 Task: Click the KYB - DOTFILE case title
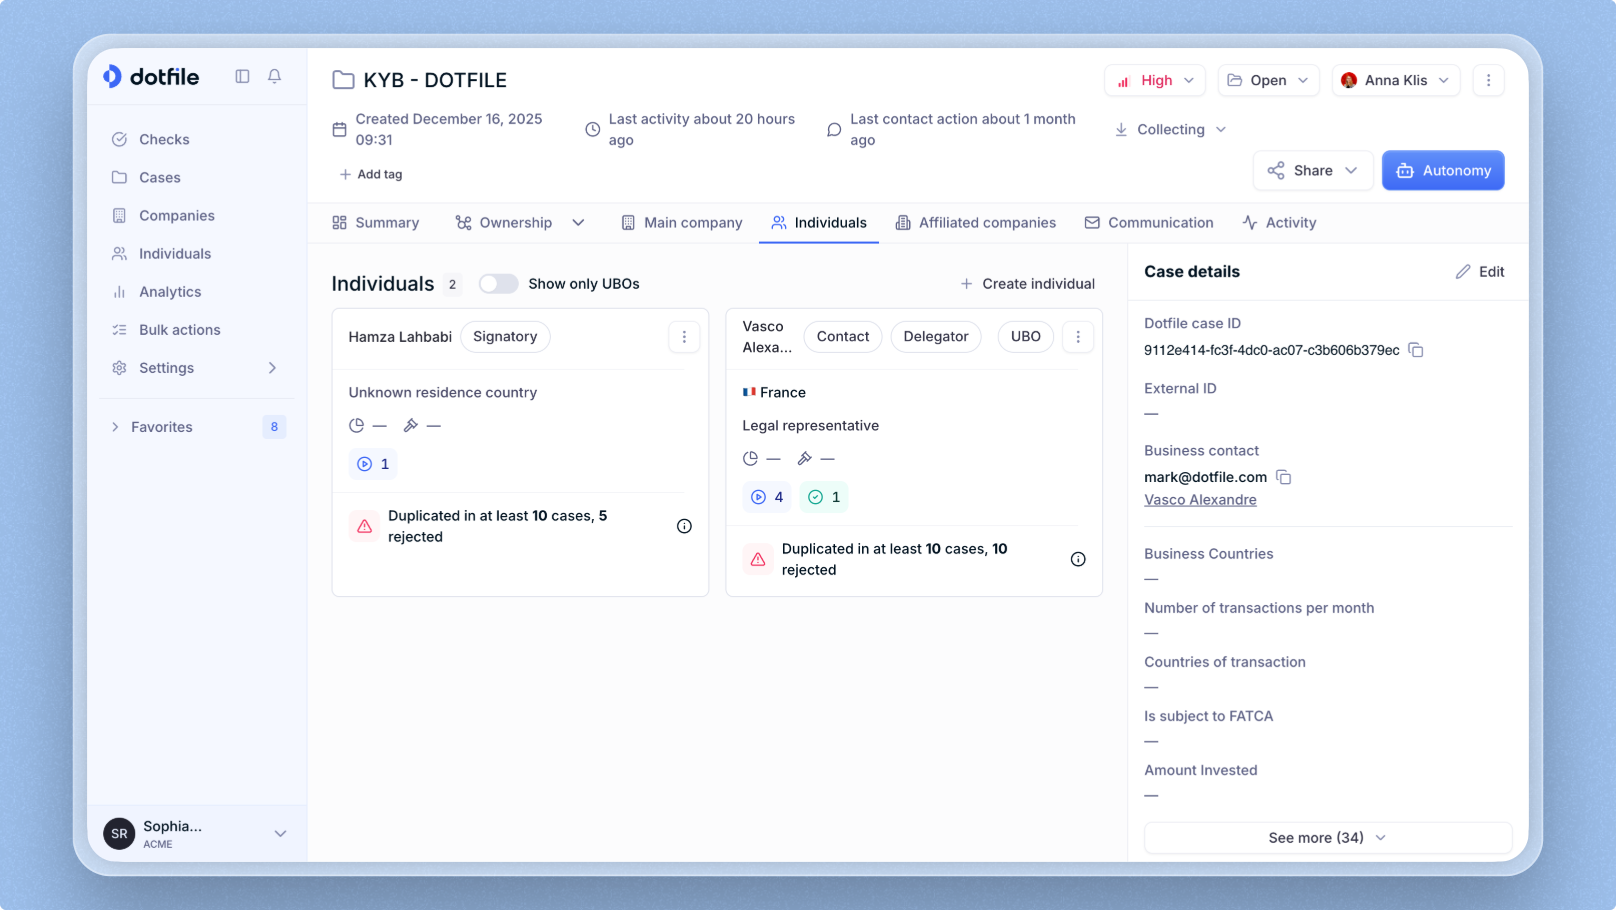pyautogui.click(x=435, y=80)
